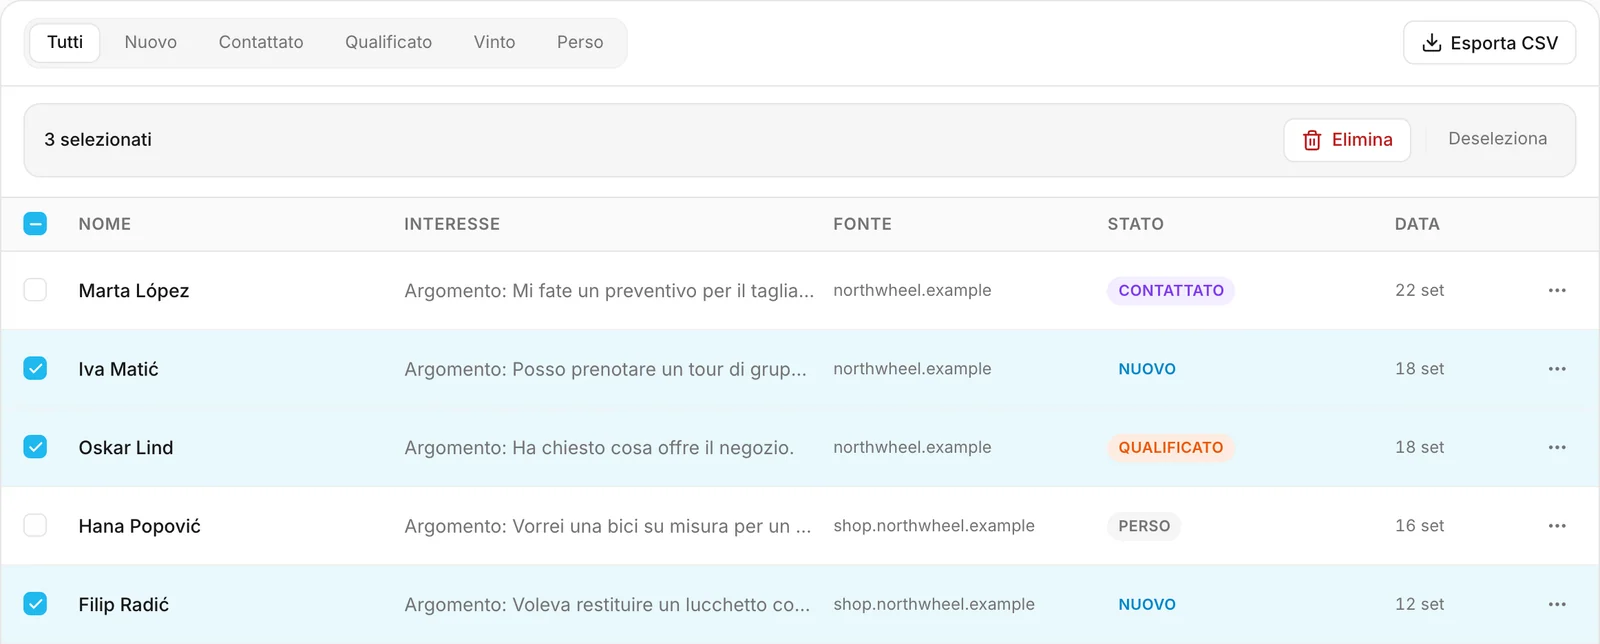
Task: Uncheck the Iva Matić row checkbox
Action: 35,369
